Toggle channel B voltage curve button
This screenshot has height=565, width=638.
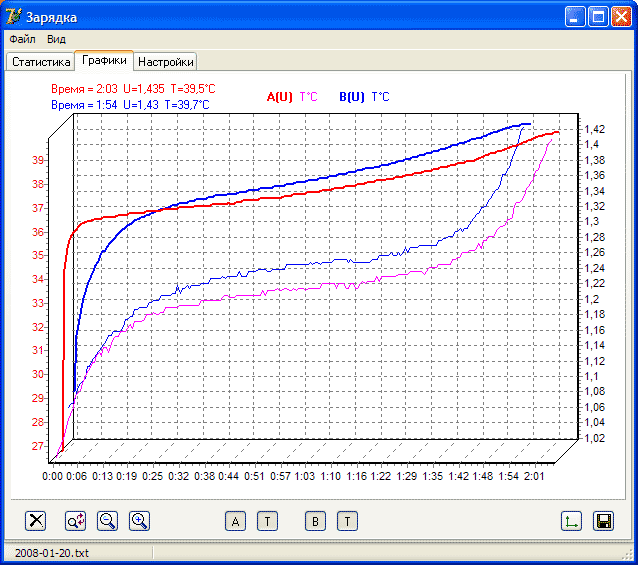click(x=315, y=520)
